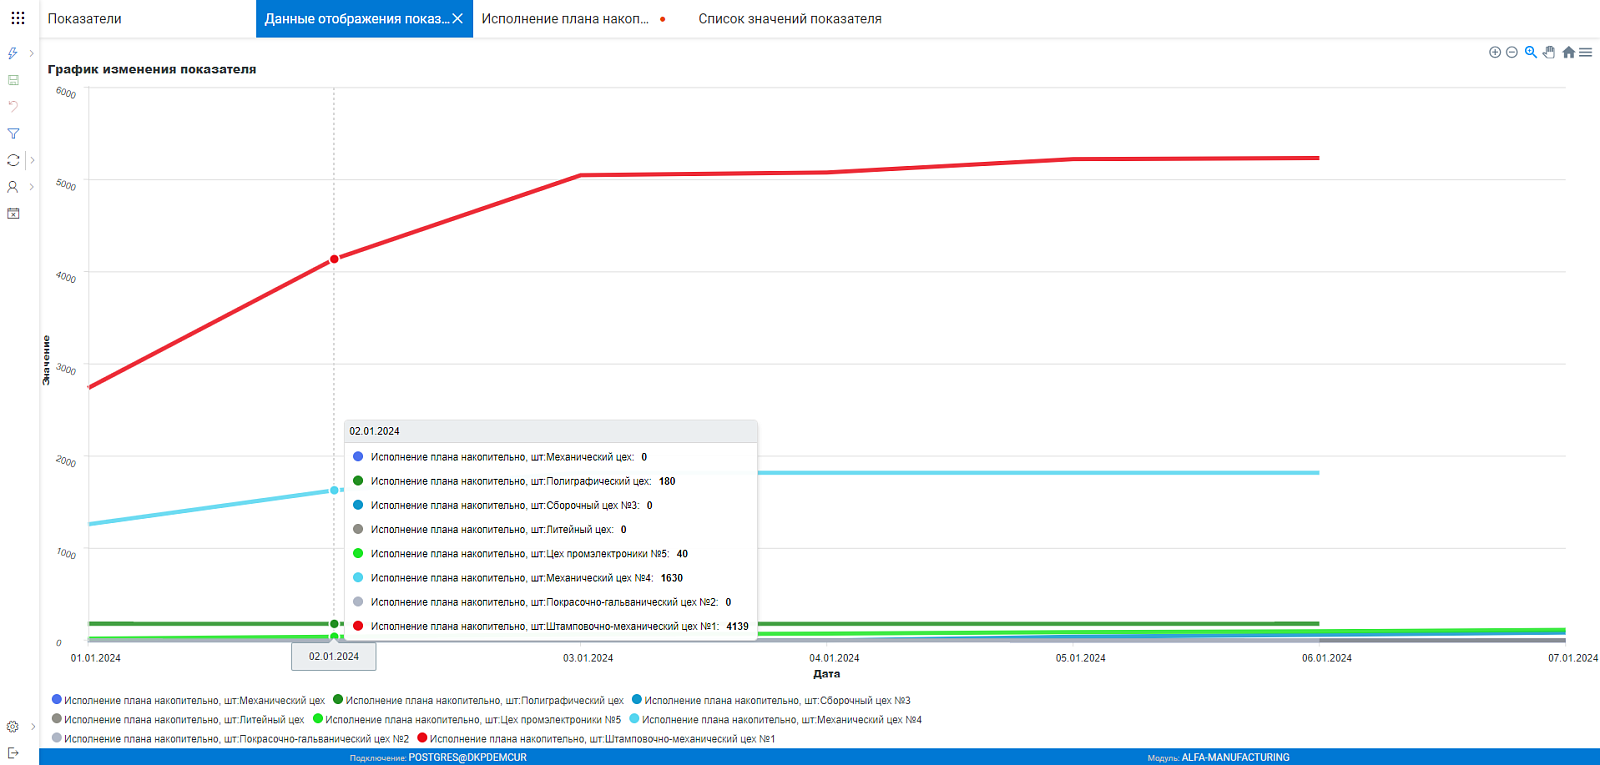Image resolution: width=1600 pixels, height=765 pixels.
Task: Click the 01.01.2024 axis date label
Action: pos(96,658)
